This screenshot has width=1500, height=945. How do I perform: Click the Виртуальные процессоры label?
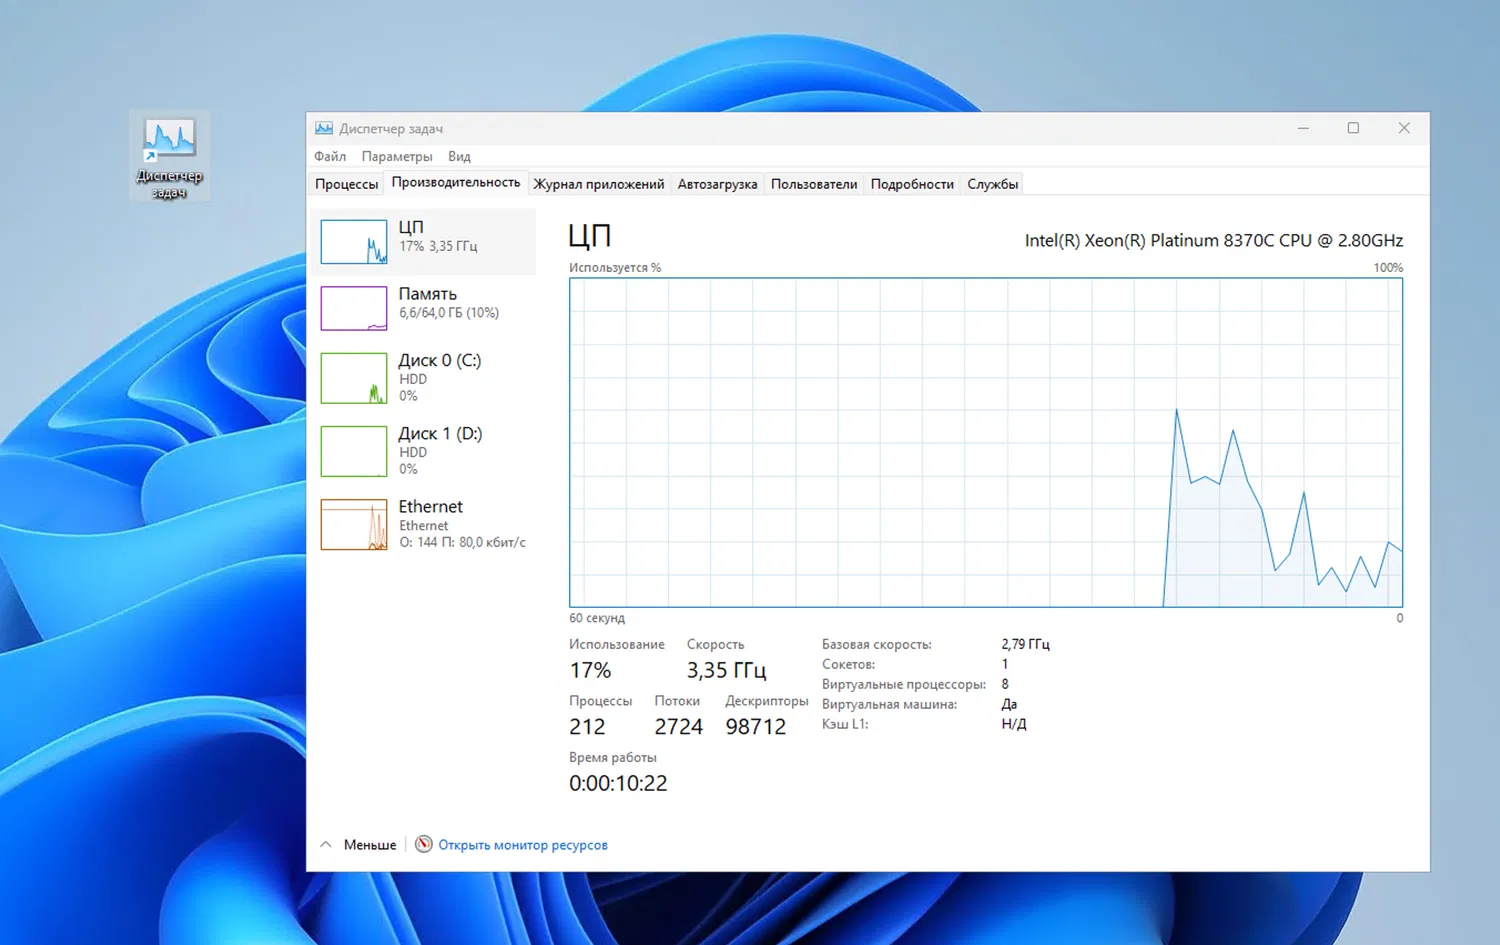904,684
